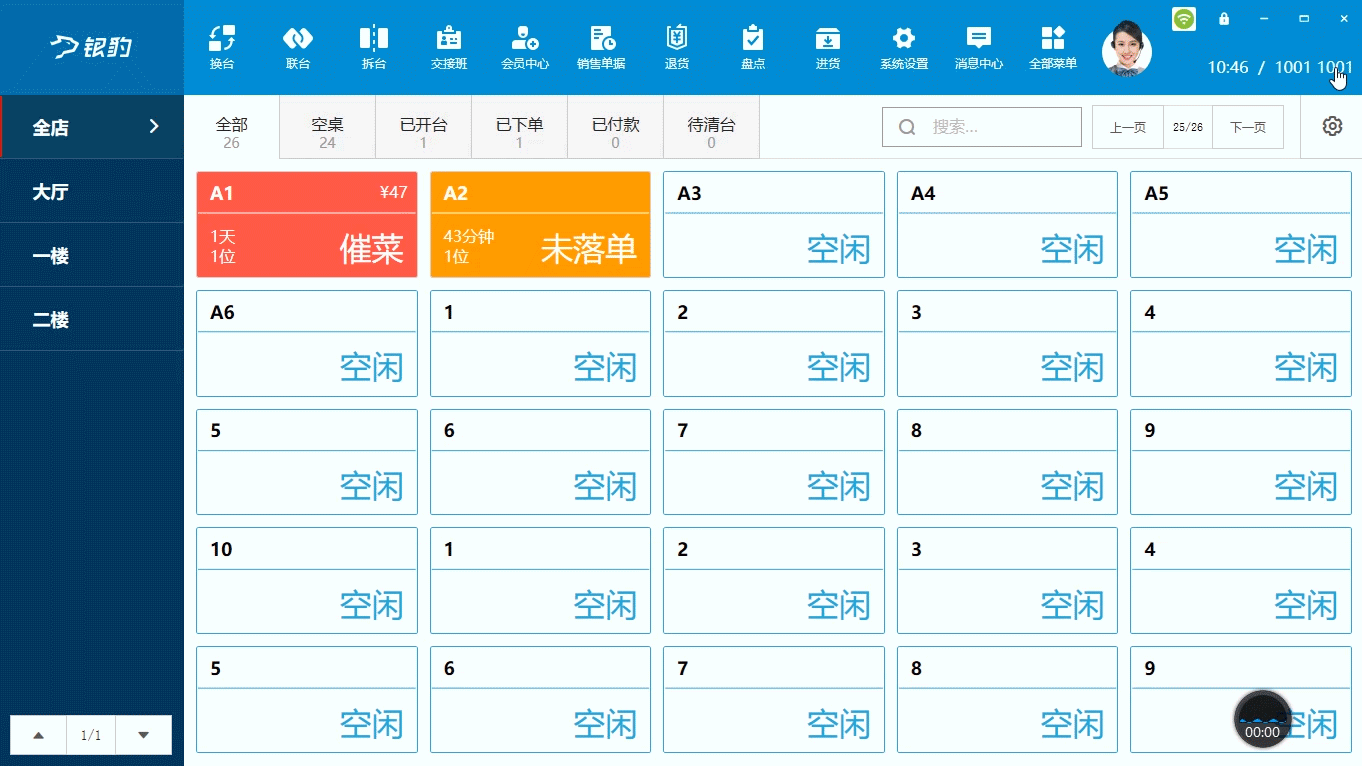
Task: Click the 10:46 / 1001 cashier info
Action: 1280,67
